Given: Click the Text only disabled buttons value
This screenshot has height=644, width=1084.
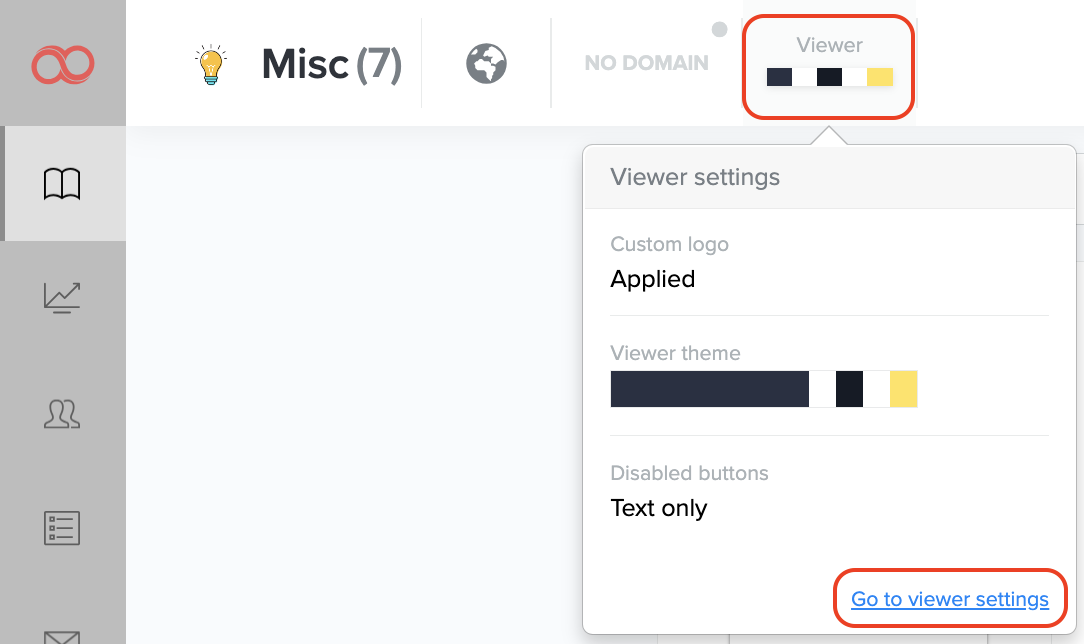Looking at the screenshot, I should tap(658, 508).
